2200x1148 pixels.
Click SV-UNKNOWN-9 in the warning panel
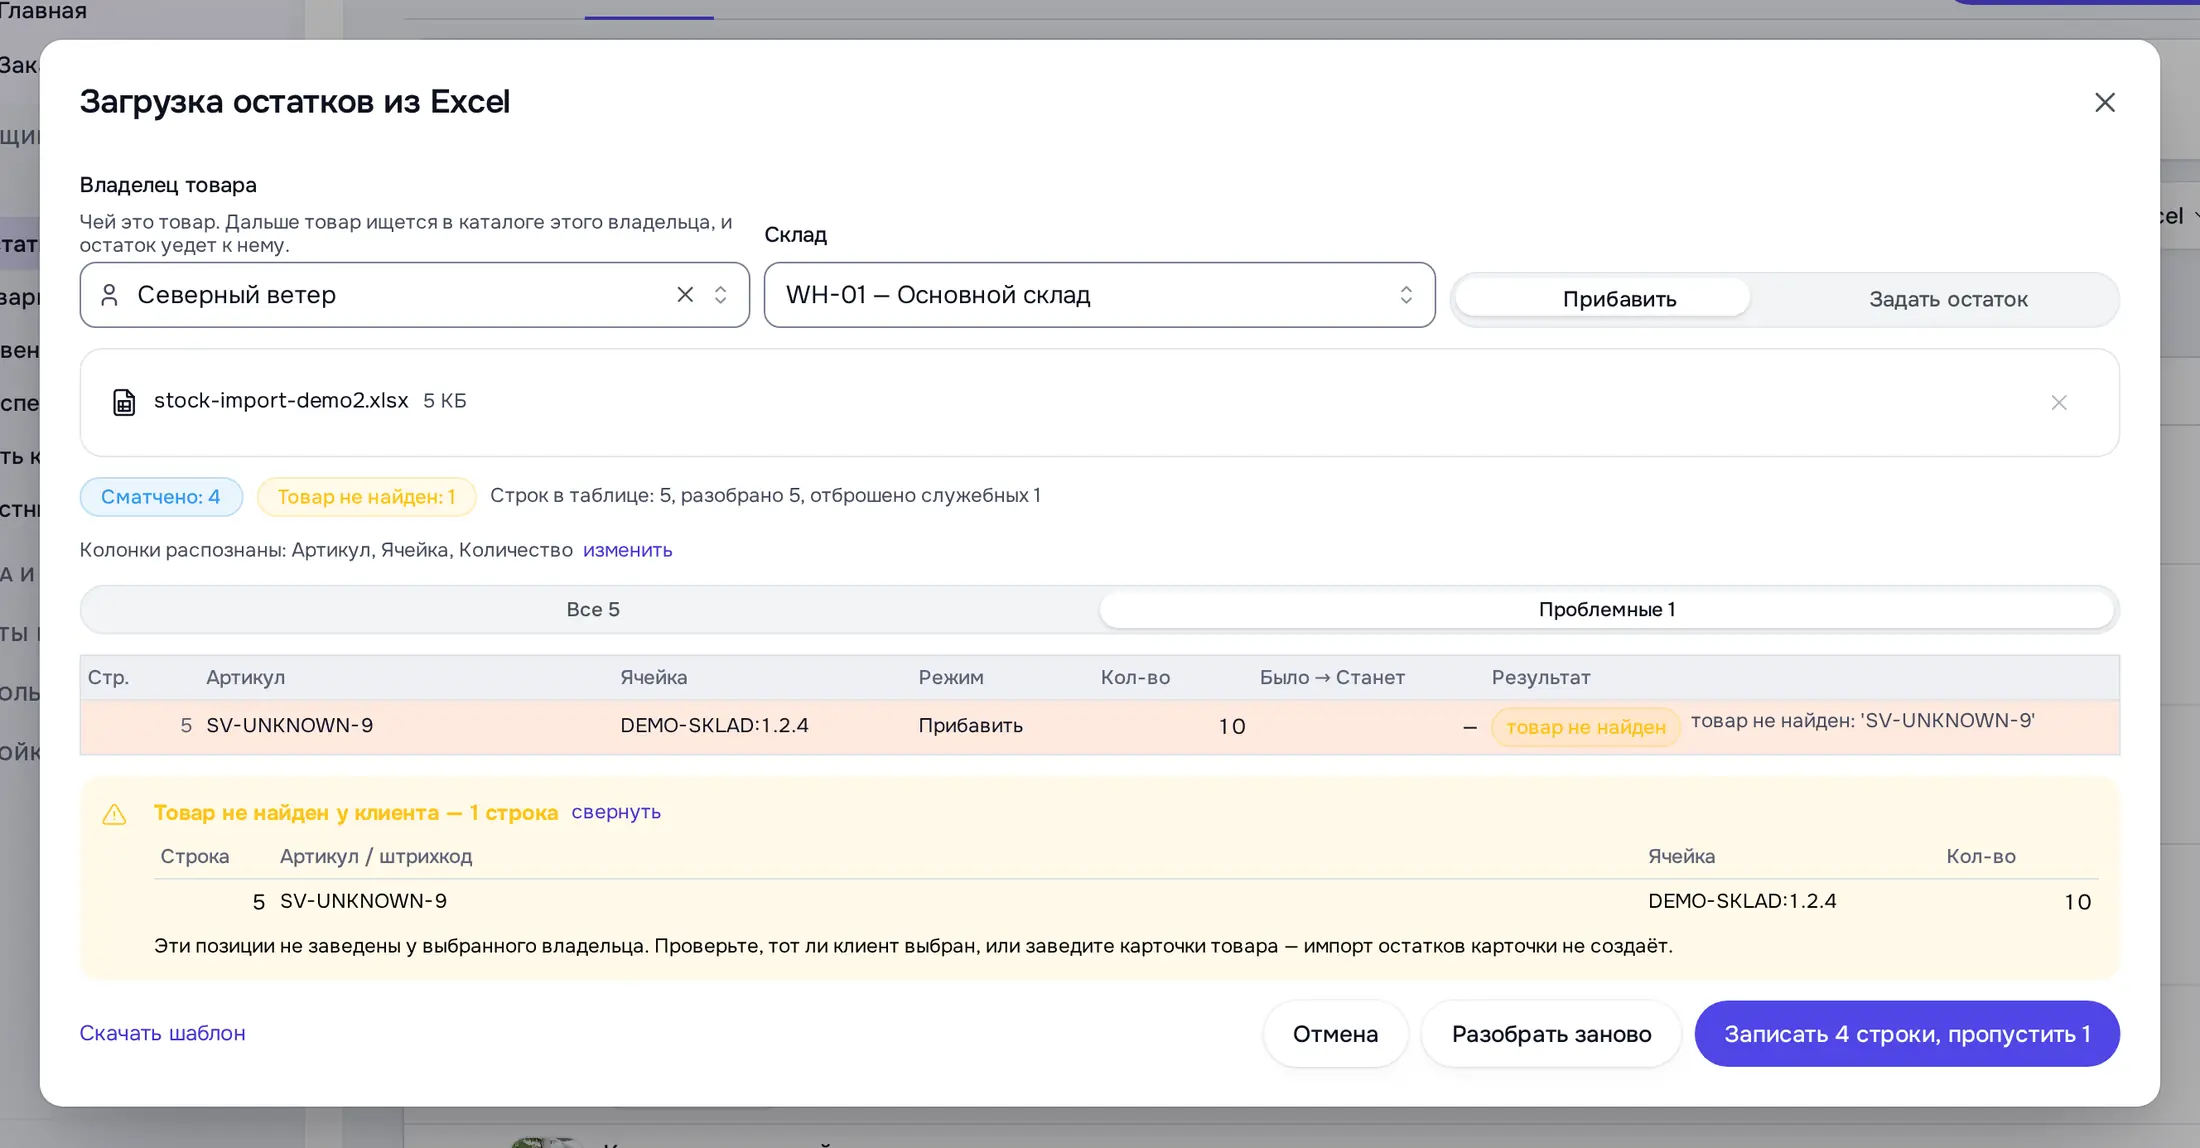pyautogui.click(x=363, y=901)
